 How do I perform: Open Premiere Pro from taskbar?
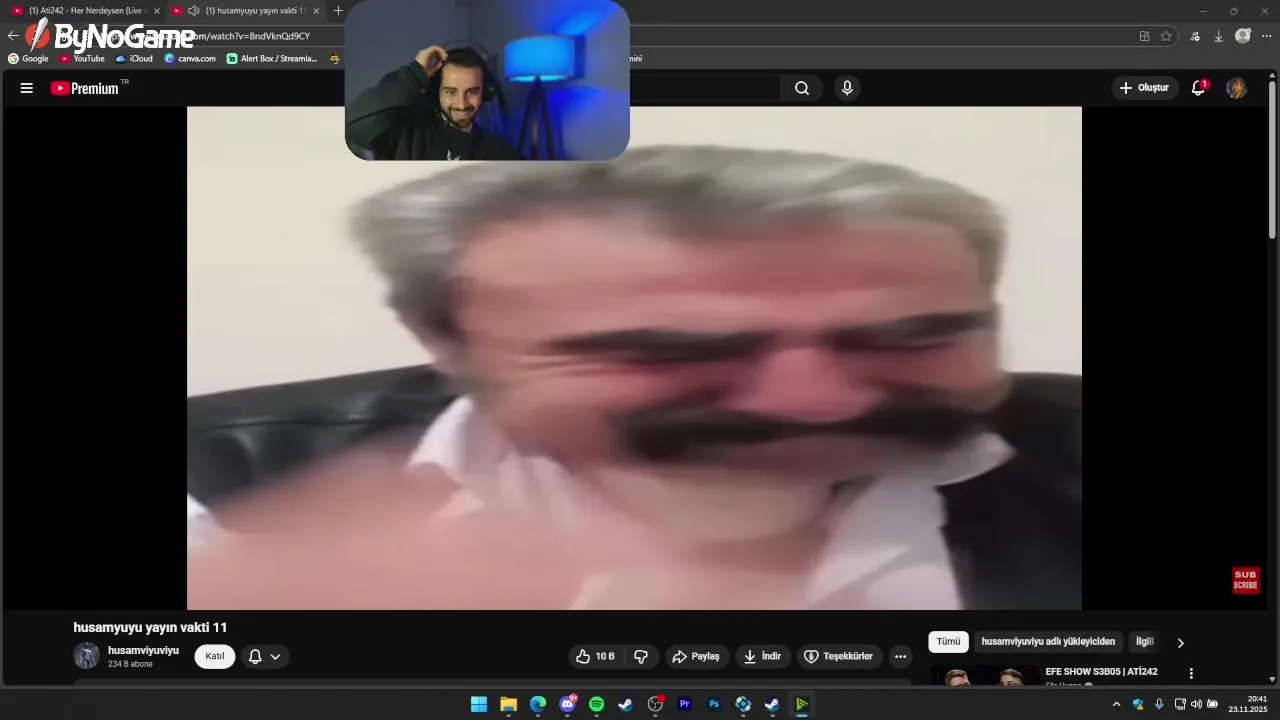click(684, 704)
